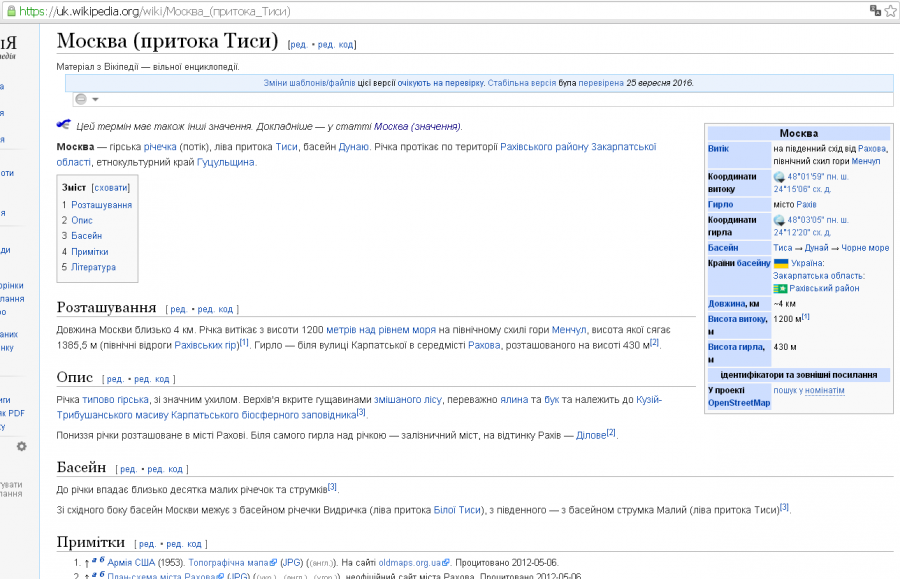Image resolution: width=900 pixels, height=579 pixels.
Task: Click the green HTTPS lock icon
Action: [x=10, y=10]
